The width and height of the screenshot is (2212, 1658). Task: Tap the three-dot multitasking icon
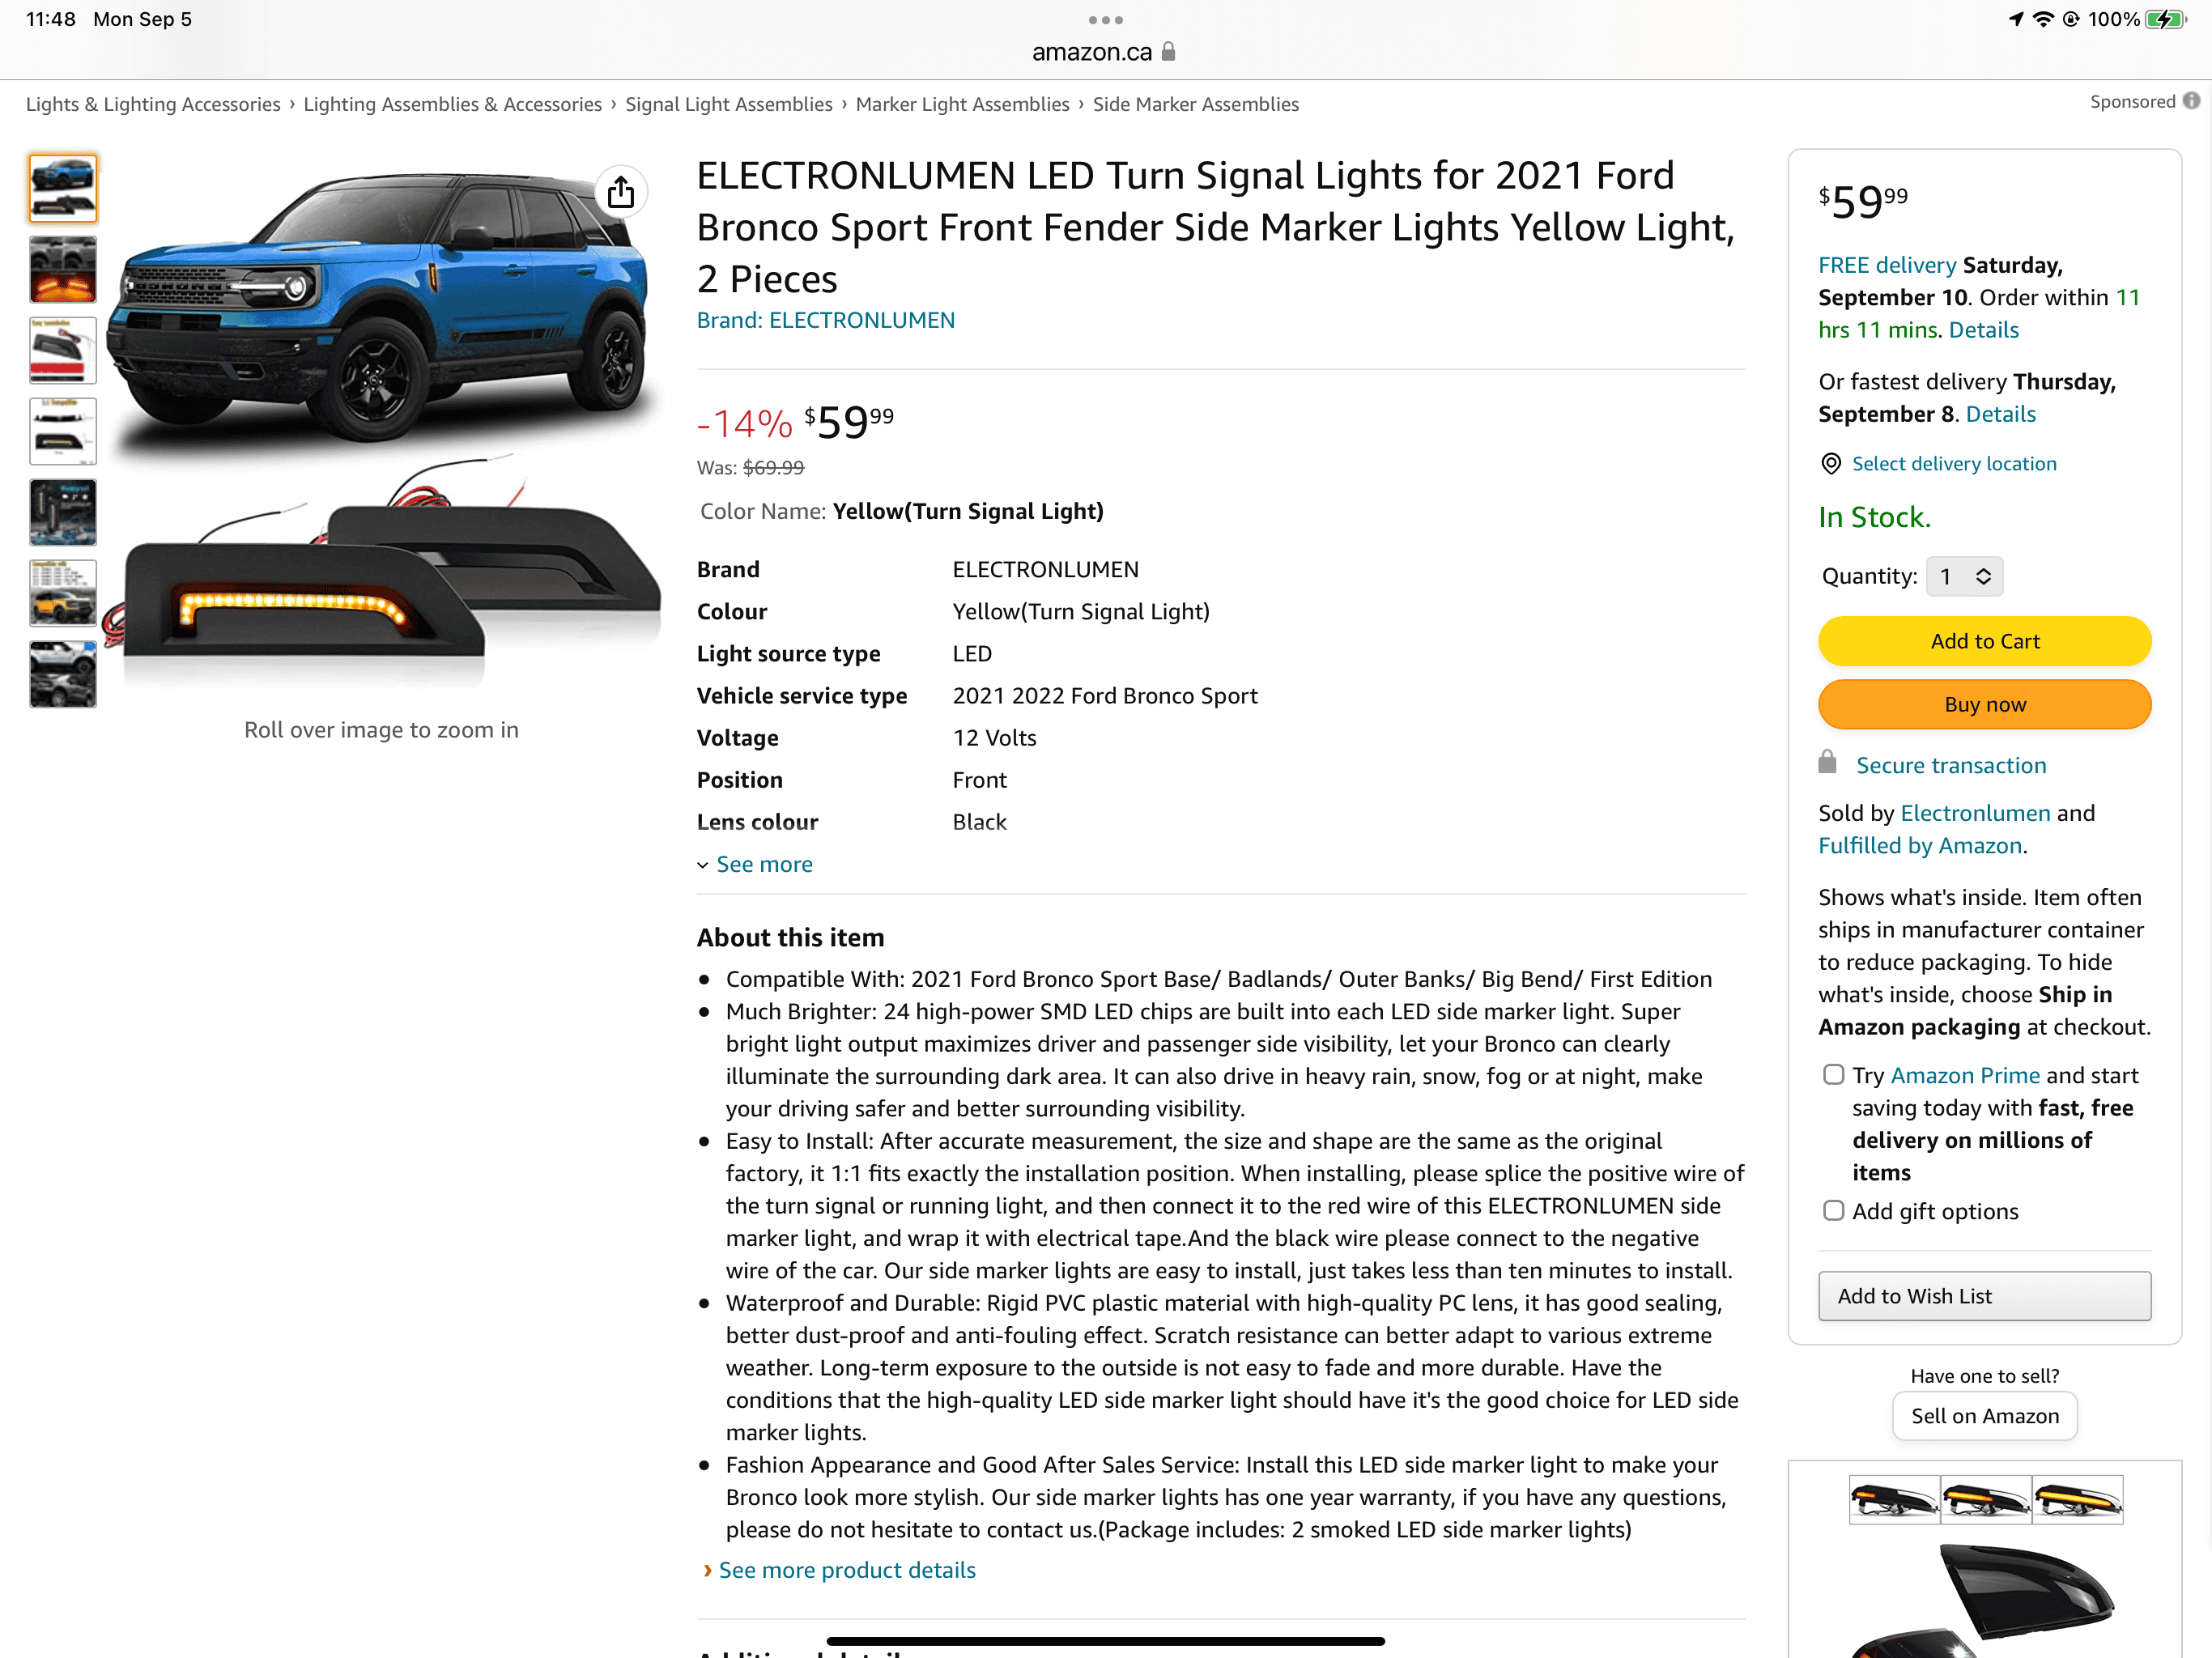[1105, 19]
